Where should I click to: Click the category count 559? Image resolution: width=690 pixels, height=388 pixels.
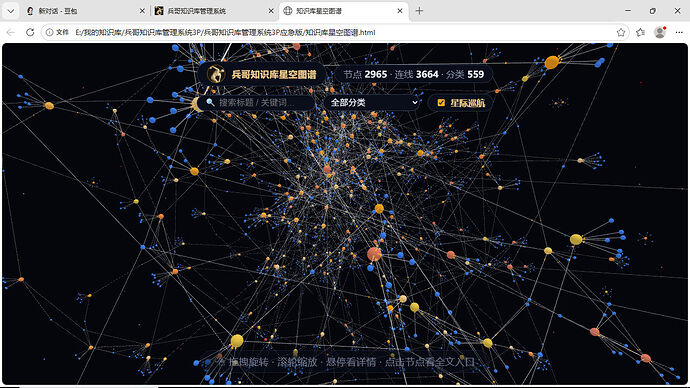(476, 74)
